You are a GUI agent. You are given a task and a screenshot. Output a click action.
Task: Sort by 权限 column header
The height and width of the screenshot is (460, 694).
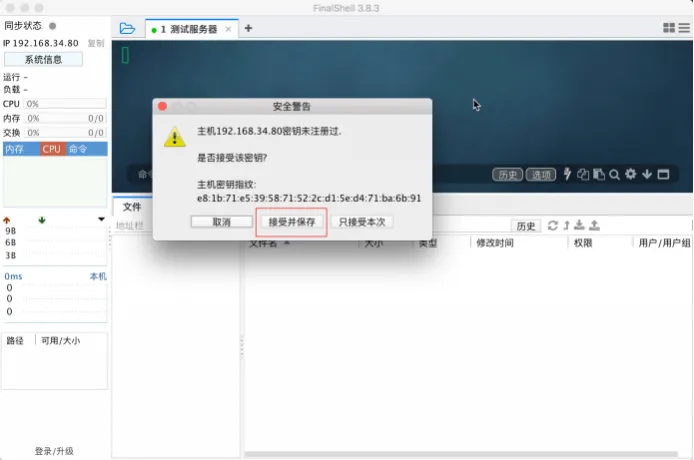coord(600,243)
